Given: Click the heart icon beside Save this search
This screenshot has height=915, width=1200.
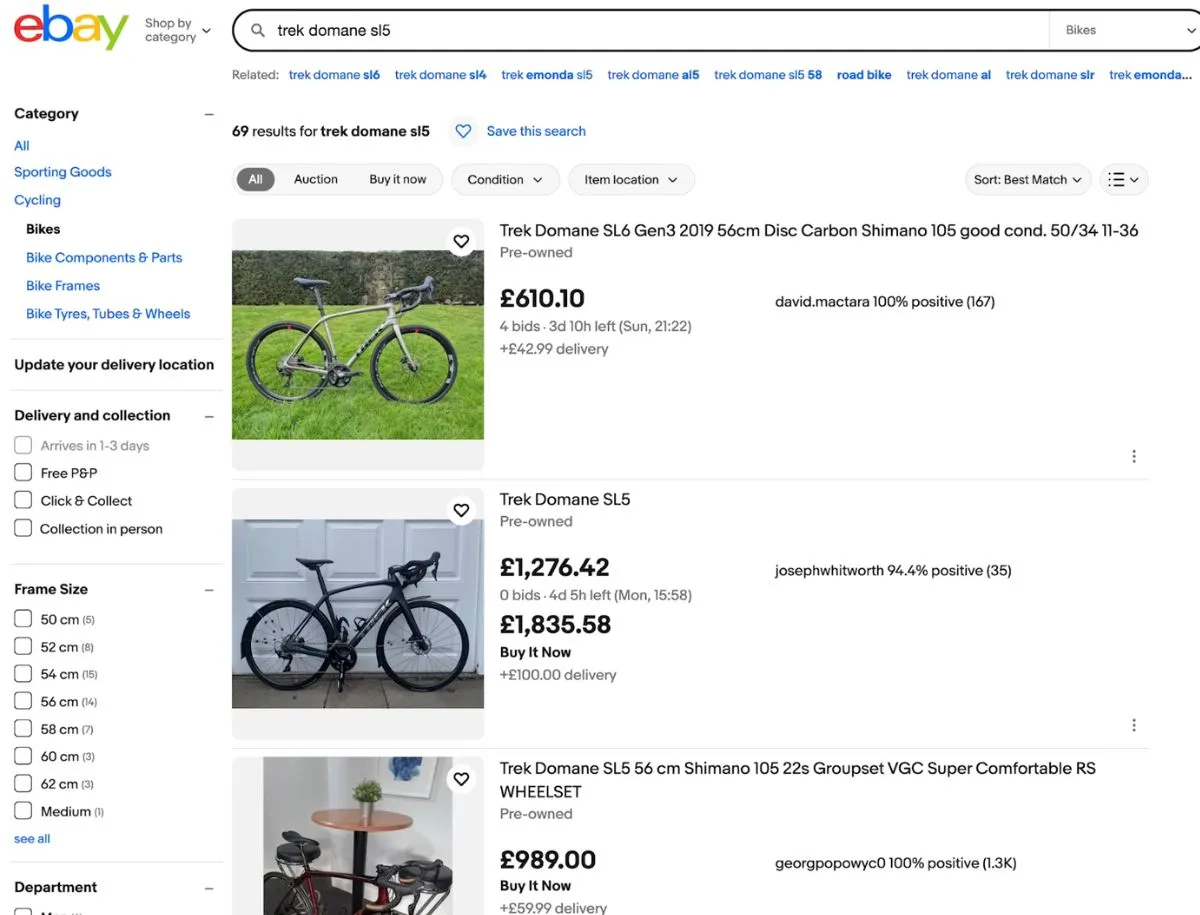Looking at the screenshot, I should pos(462,131).
